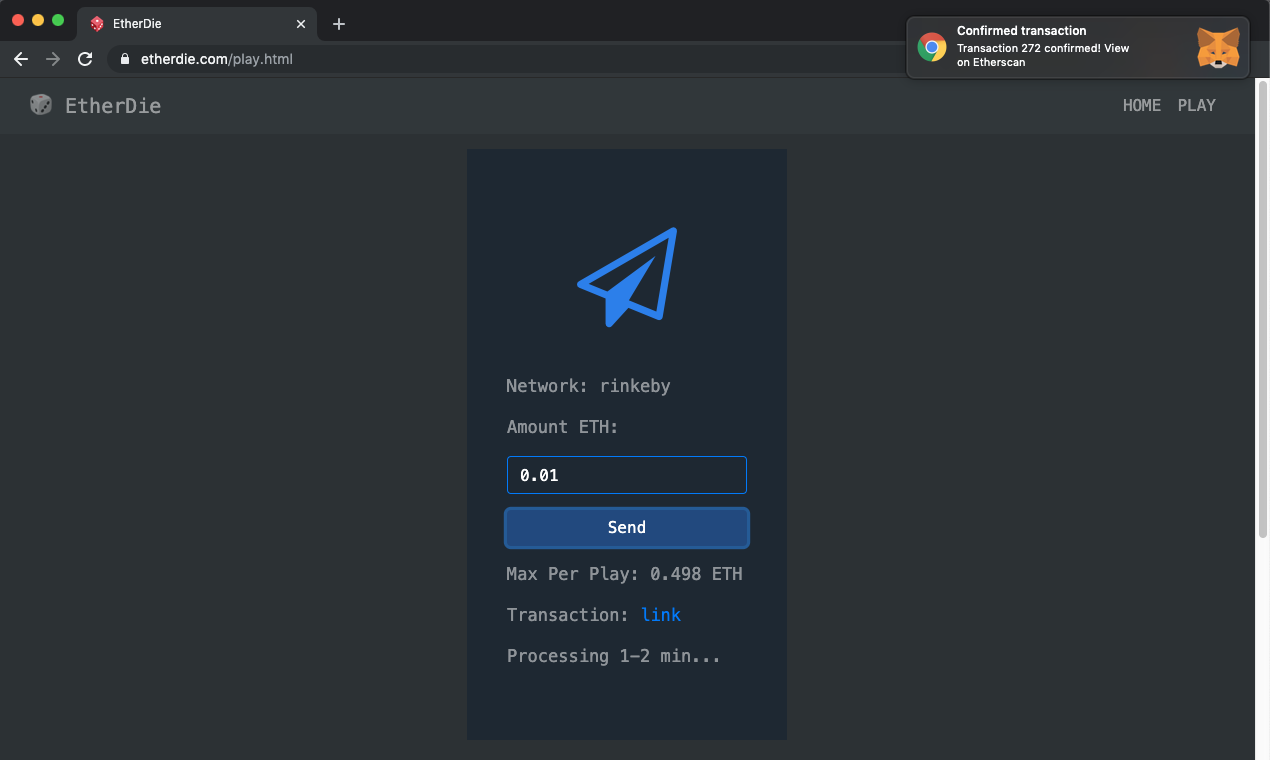Image resolution: width=1270 pixels, height=760 pixels.
Task: Click the MetaMask fox icon in notification
Action: pos(1218,47)
